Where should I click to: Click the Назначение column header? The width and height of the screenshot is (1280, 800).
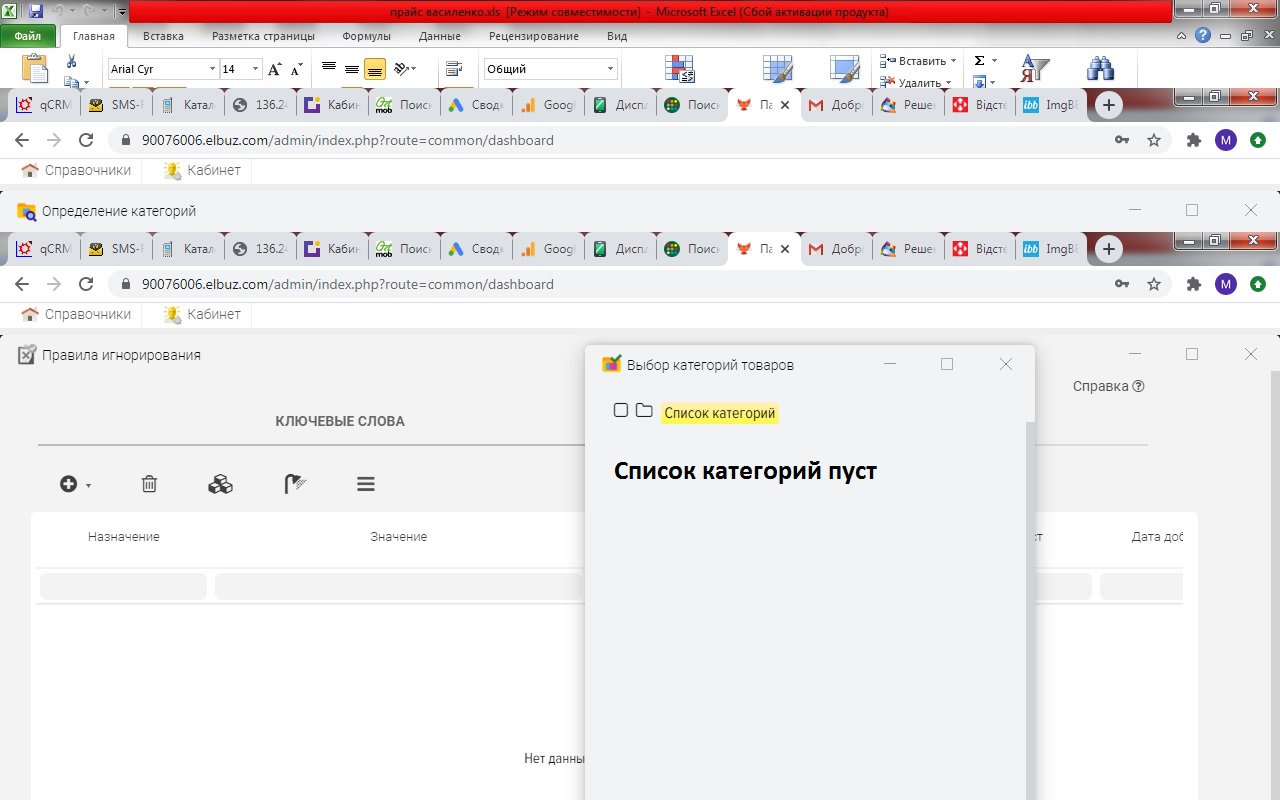point(124,537)
